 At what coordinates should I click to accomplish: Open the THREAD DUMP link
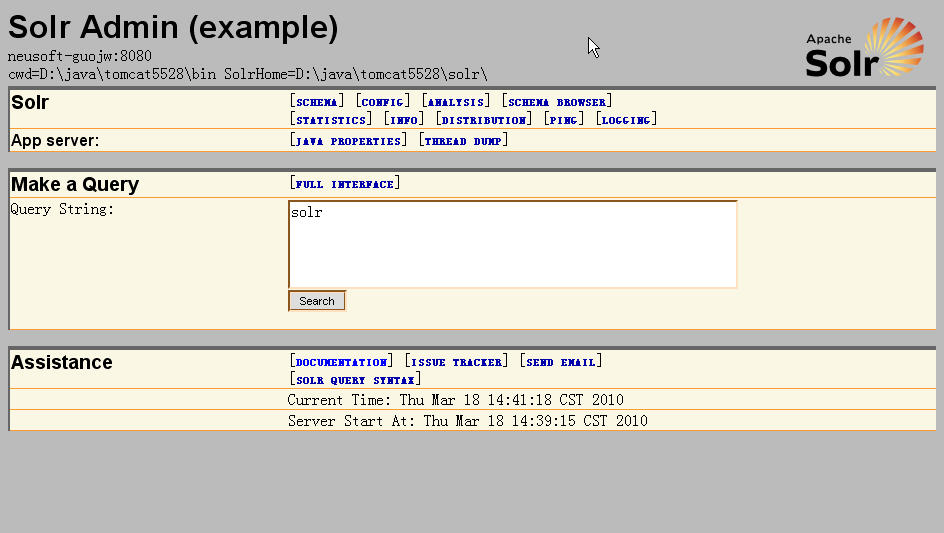click(463, 141)
